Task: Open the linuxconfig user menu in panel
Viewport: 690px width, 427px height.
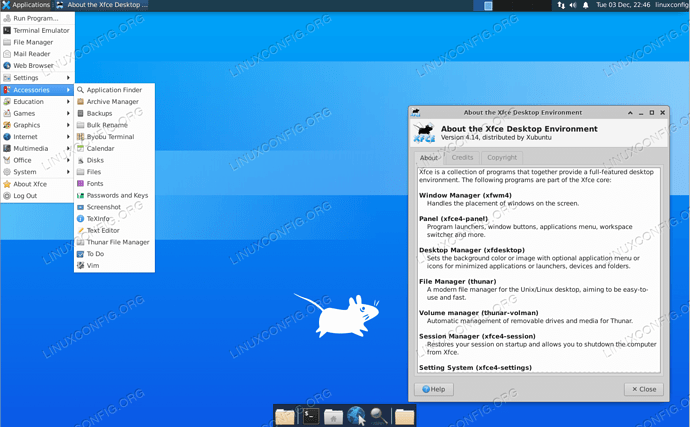Action: 672,5
